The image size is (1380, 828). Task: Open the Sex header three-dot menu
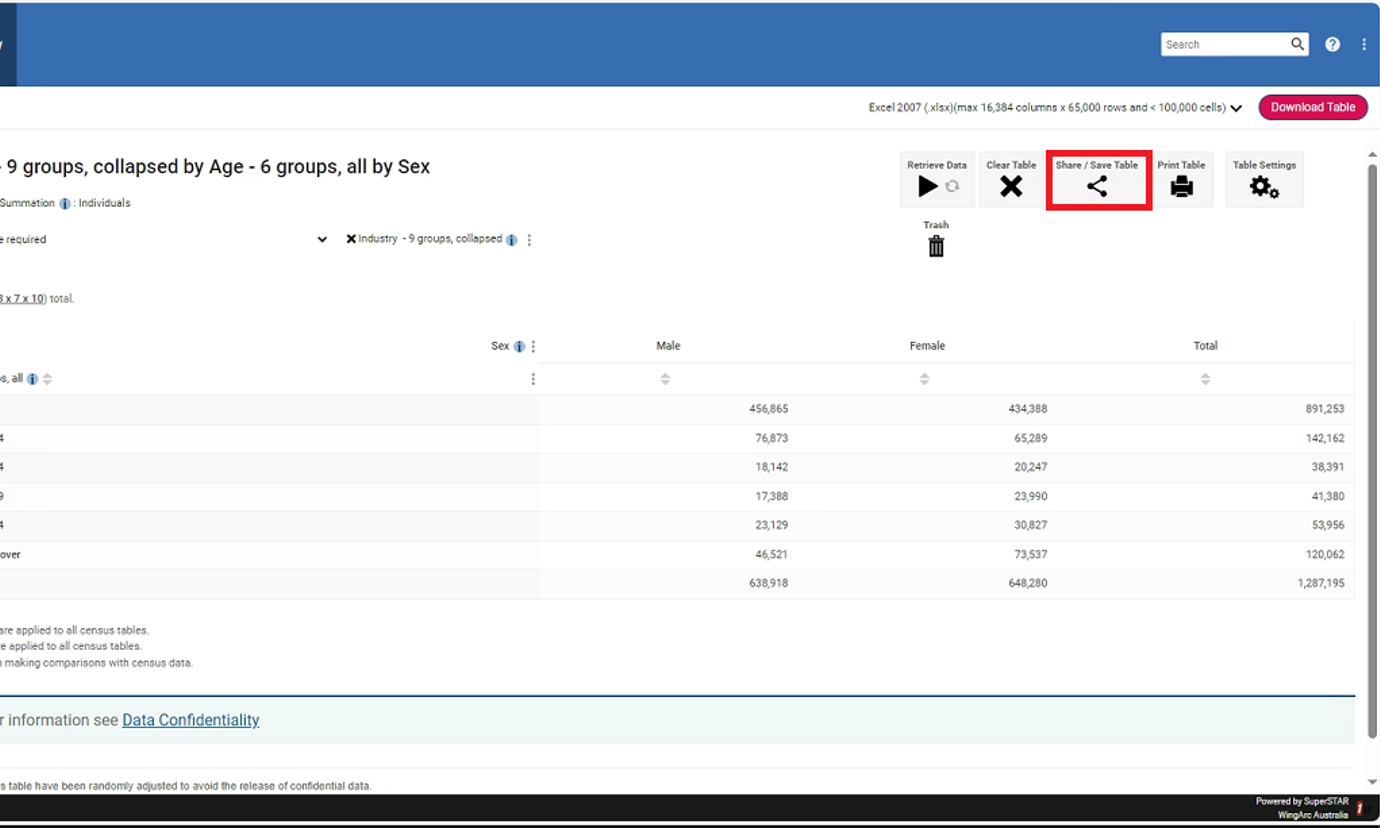click(x=533, y=347)
